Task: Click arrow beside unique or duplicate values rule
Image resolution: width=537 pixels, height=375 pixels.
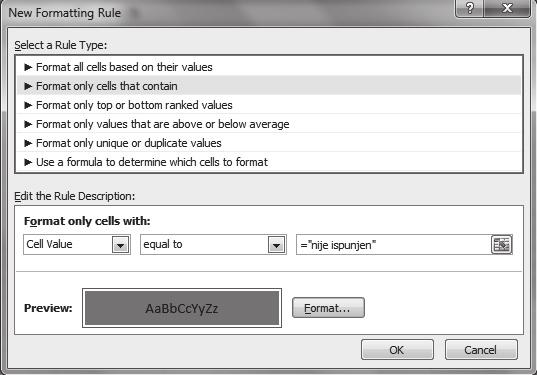Action: (x=28, y=143)
